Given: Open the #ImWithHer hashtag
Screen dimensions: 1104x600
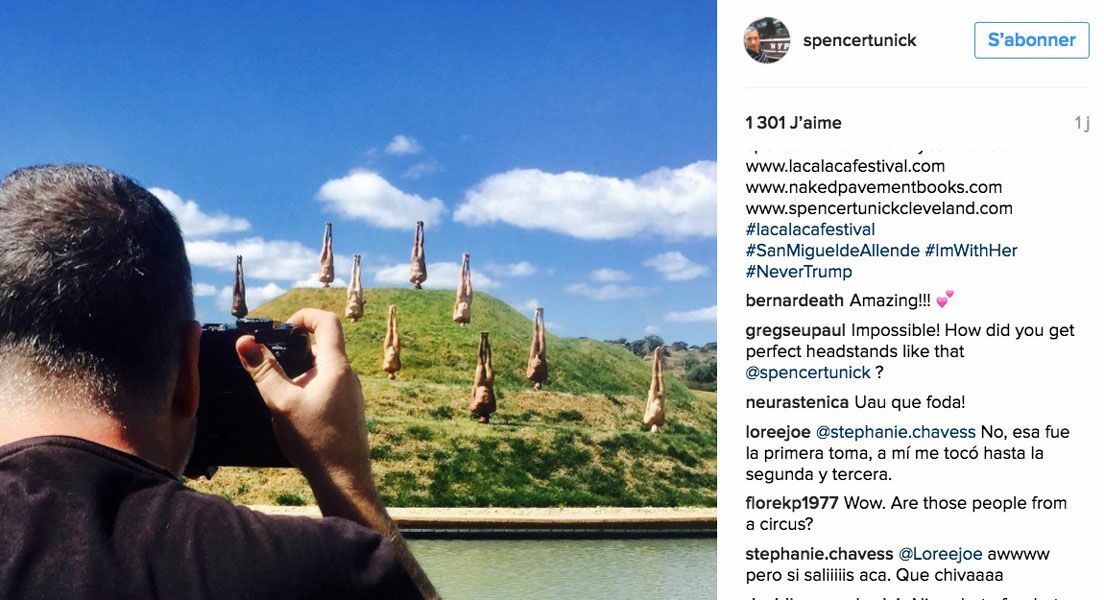Looking at the screenshot, I should pos(971,251).
